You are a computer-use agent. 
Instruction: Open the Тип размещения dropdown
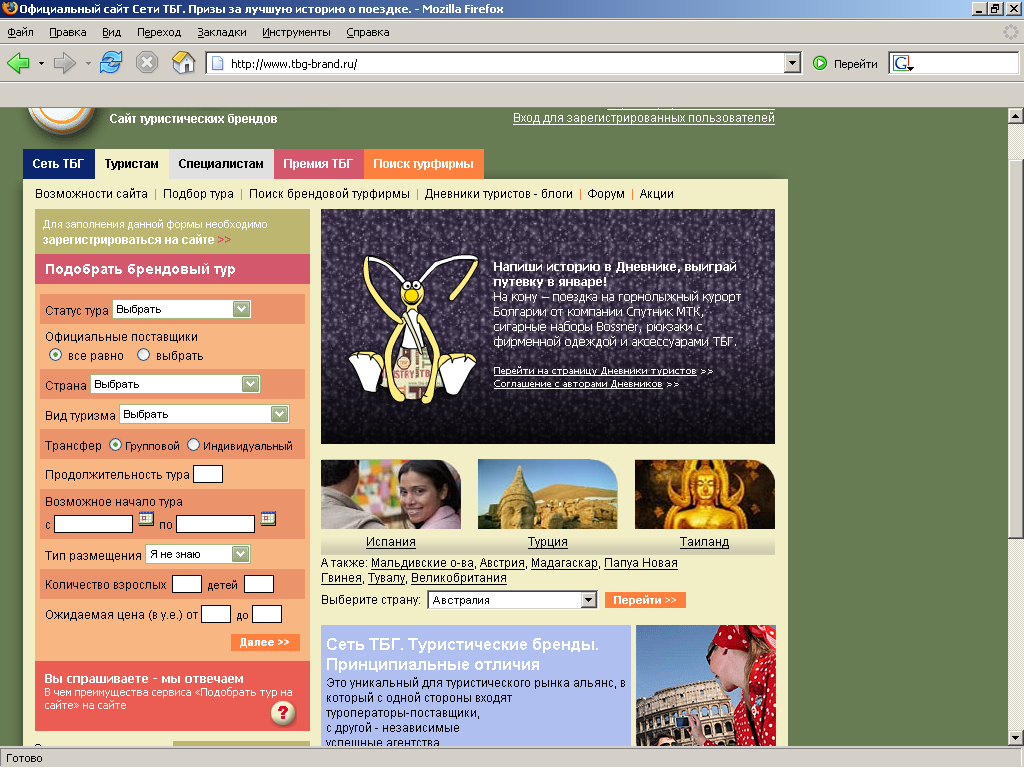[x=198, y=554]
